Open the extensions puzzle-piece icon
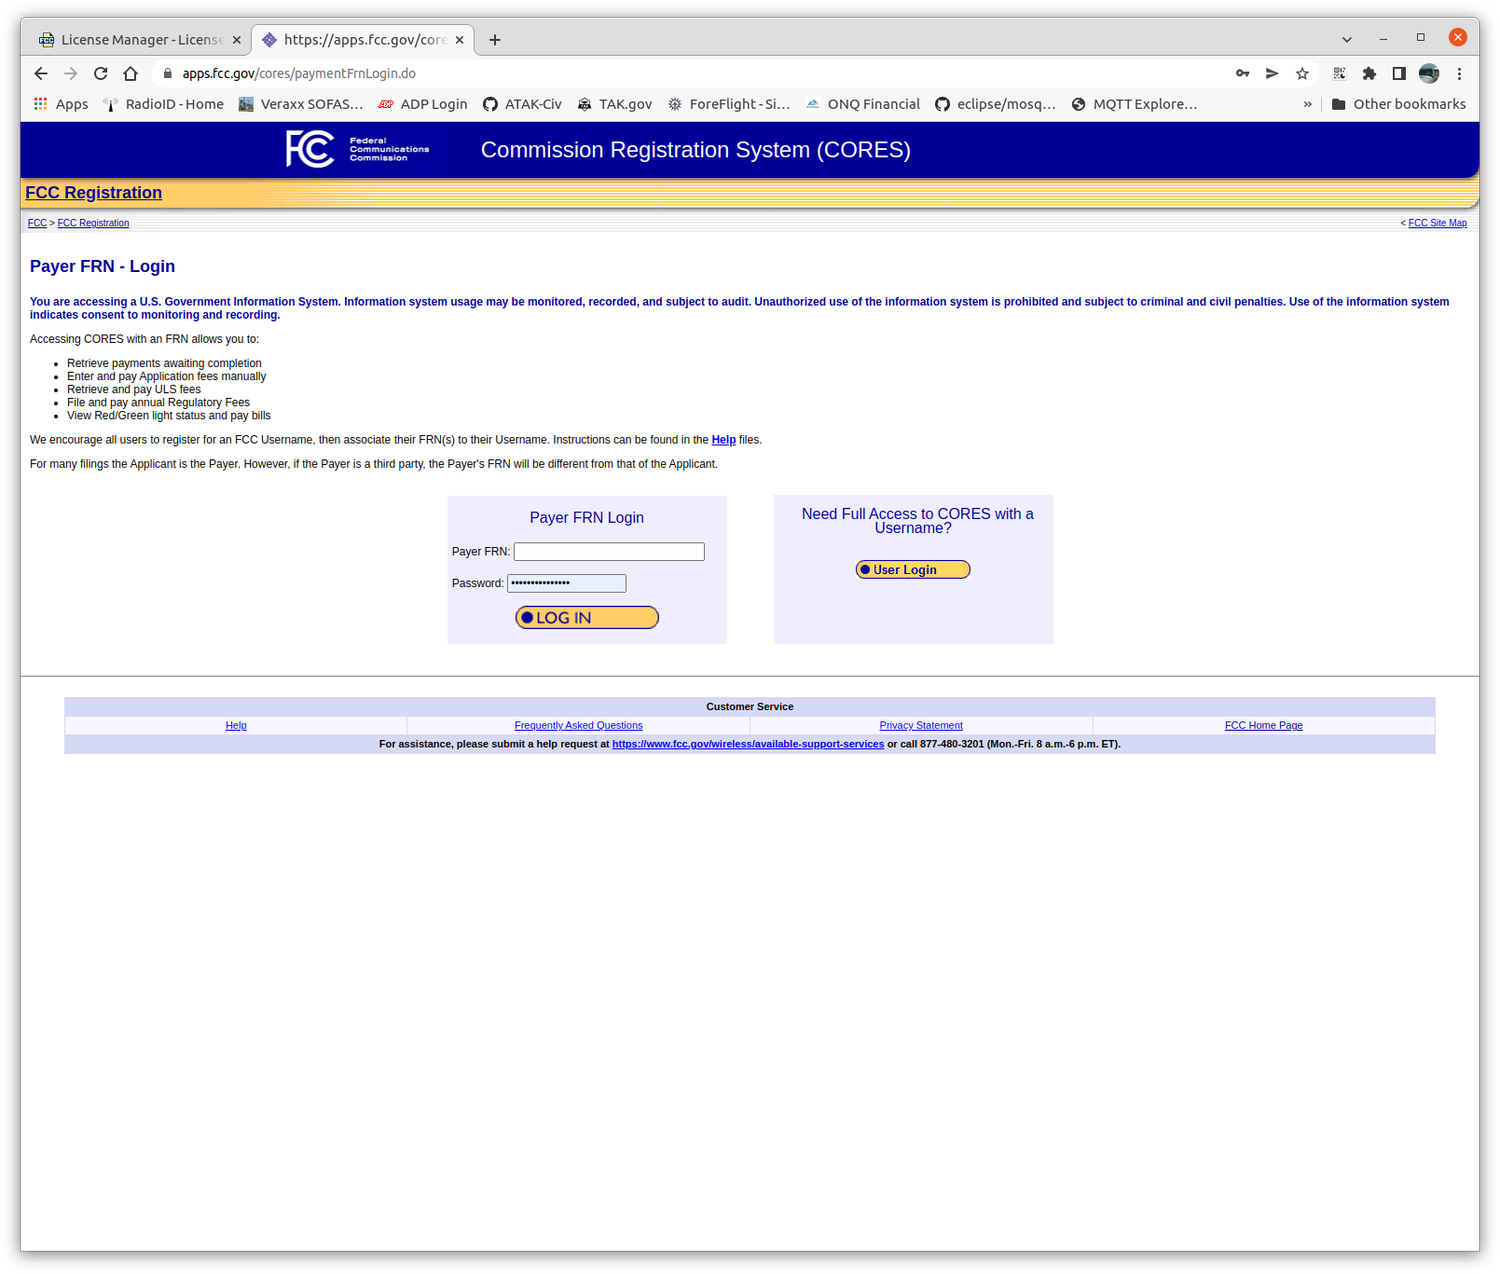 point(1369,73)
